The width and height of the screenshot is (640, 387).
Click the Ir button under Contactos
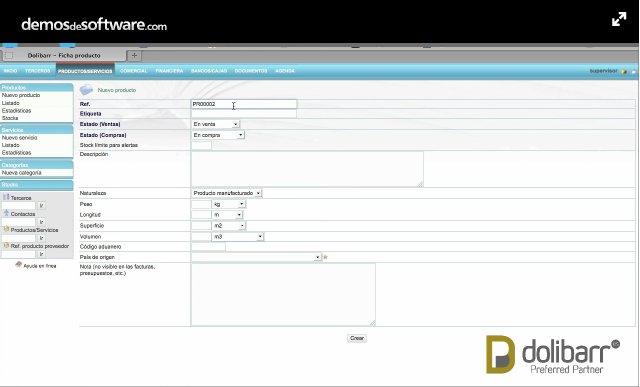point(41,222)
